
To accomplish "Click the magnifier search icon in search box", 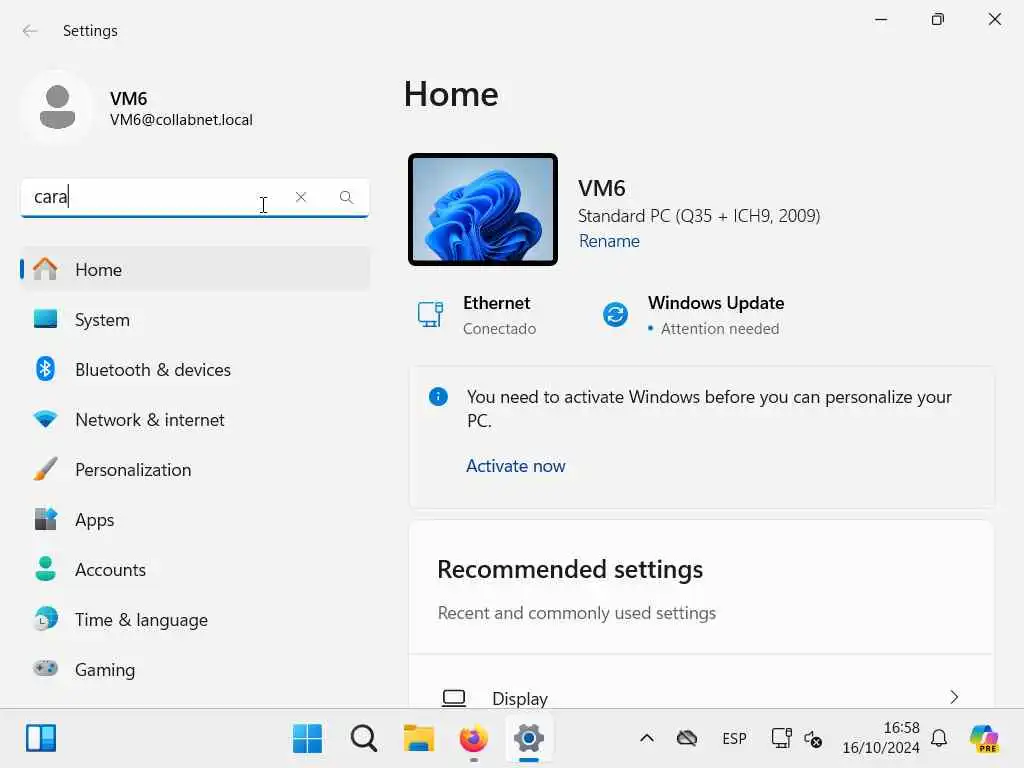I will click(346, 197).
